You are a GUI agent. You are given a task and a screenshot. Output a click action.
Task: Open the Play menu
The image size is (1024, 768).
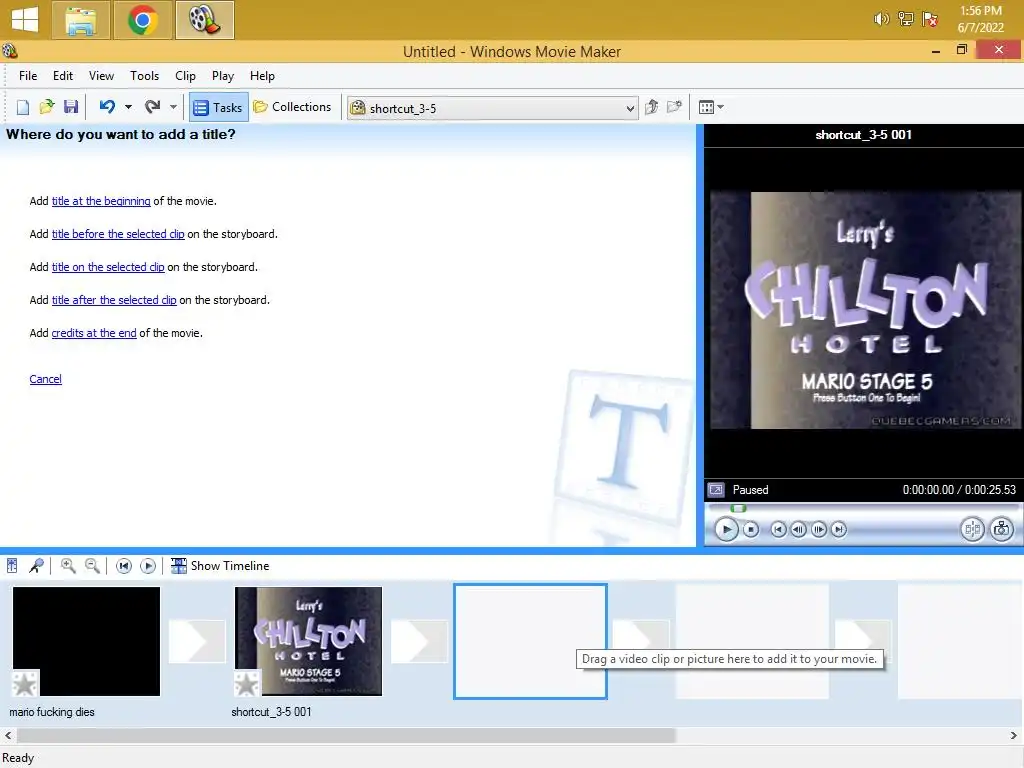tap(223, 76)
